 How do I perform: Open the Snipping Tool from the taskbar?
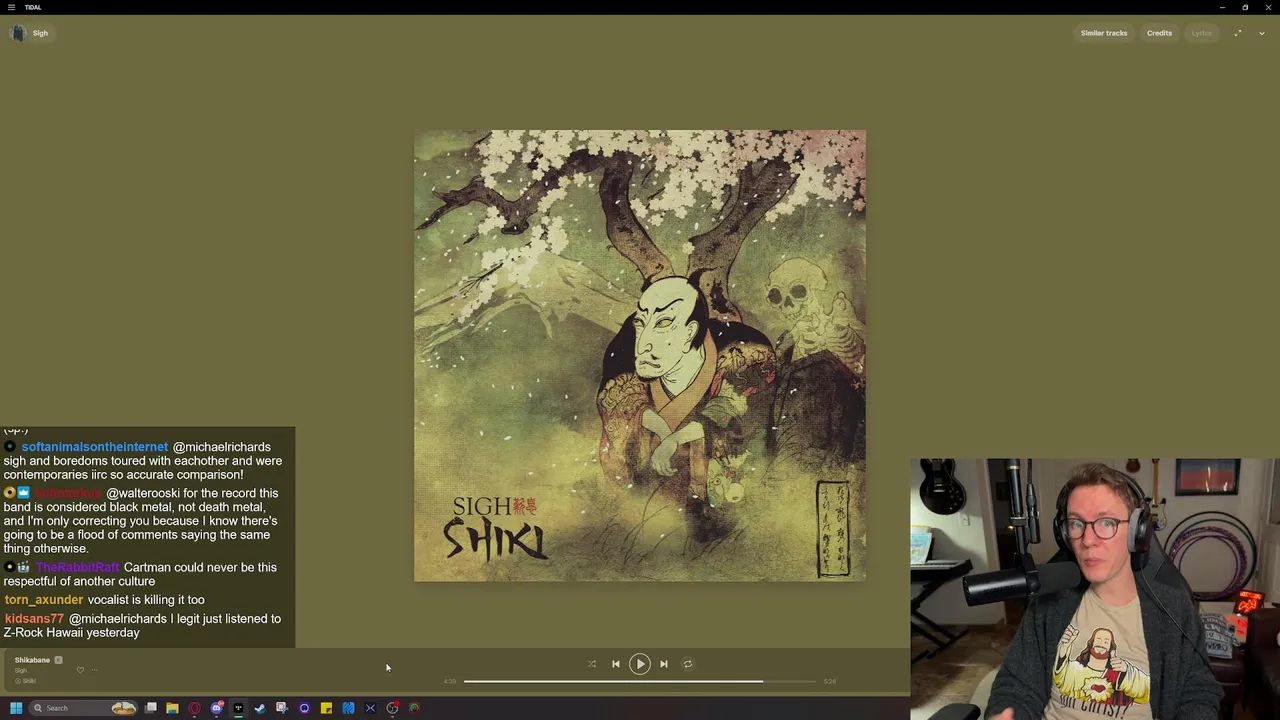(x=282, y=708)
